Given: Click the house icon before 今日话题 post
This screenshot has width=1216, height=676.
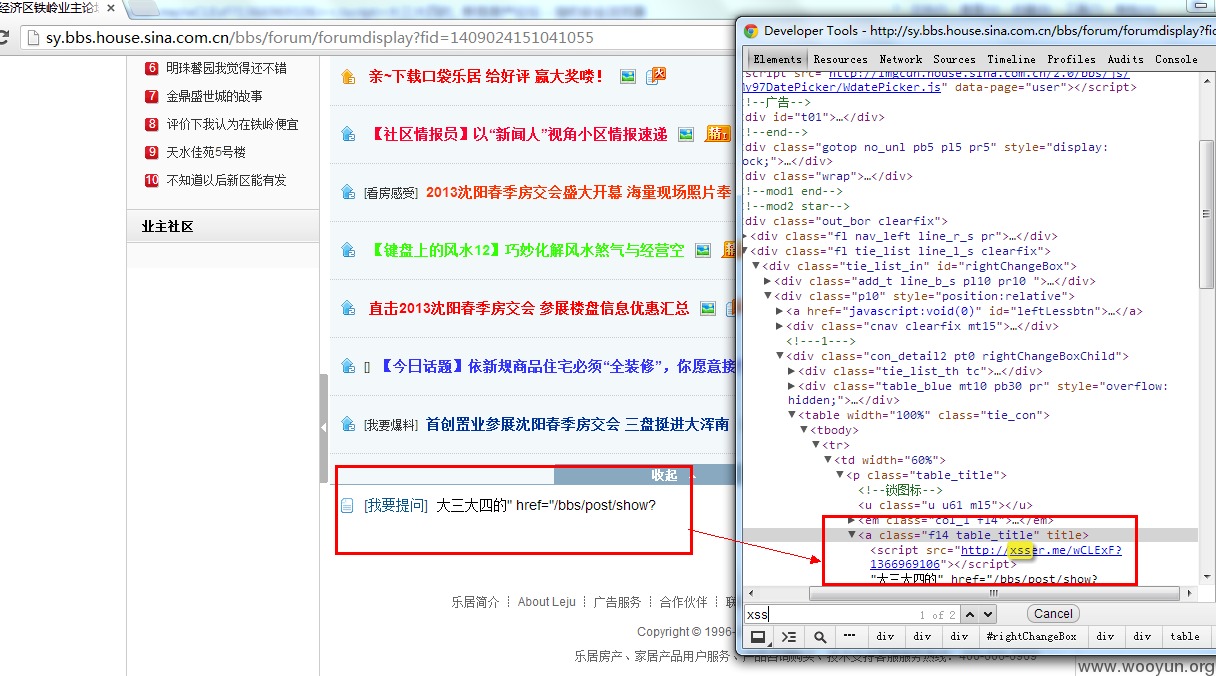Looking at the screenshot, I should click(x=348, y=366).
